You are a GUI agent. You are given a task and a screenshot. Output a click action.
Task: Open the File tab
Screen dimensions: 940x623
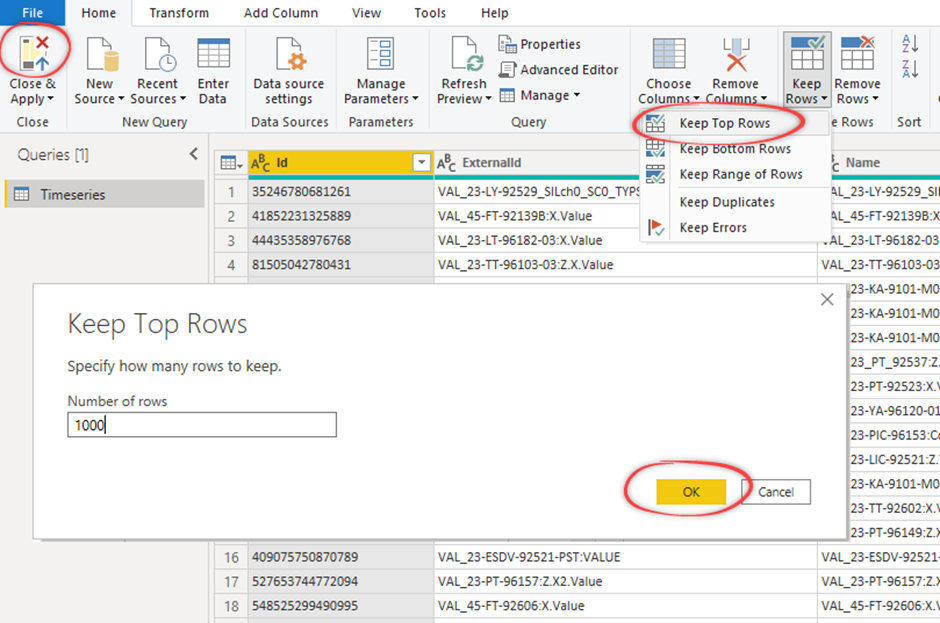(32, 13)
